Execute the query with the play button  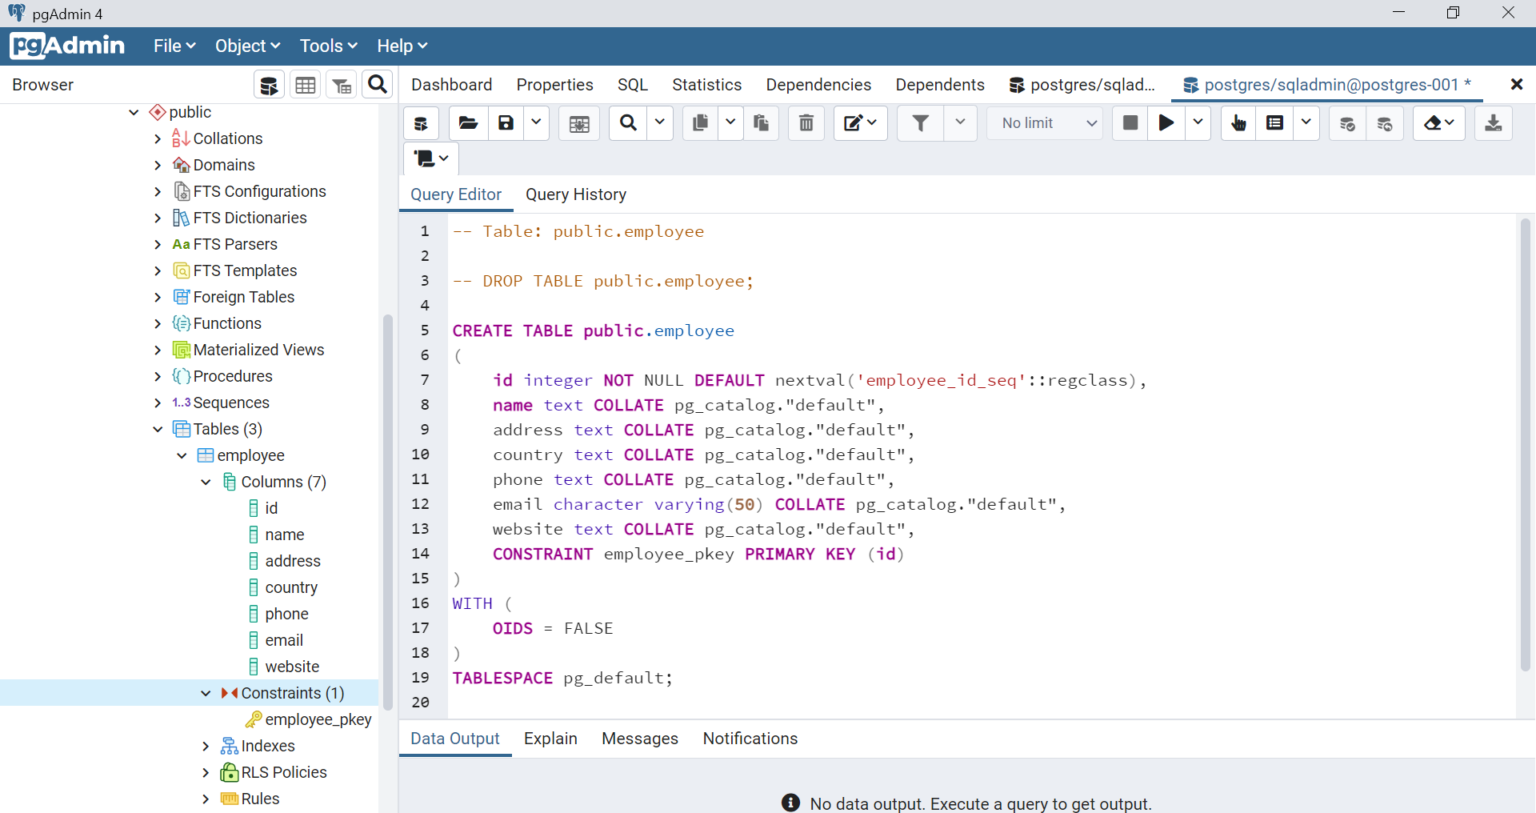point(1166,122)
